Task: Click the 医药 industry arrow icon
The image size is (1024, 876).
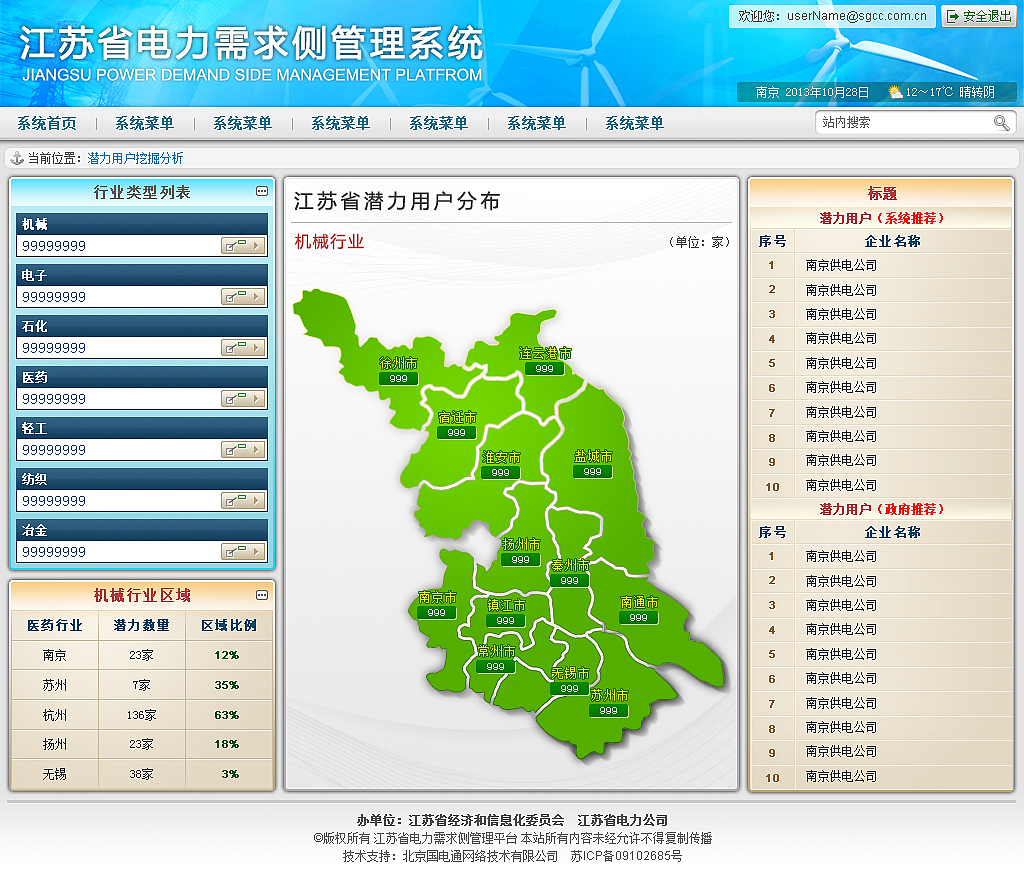Action: [243, 397]
